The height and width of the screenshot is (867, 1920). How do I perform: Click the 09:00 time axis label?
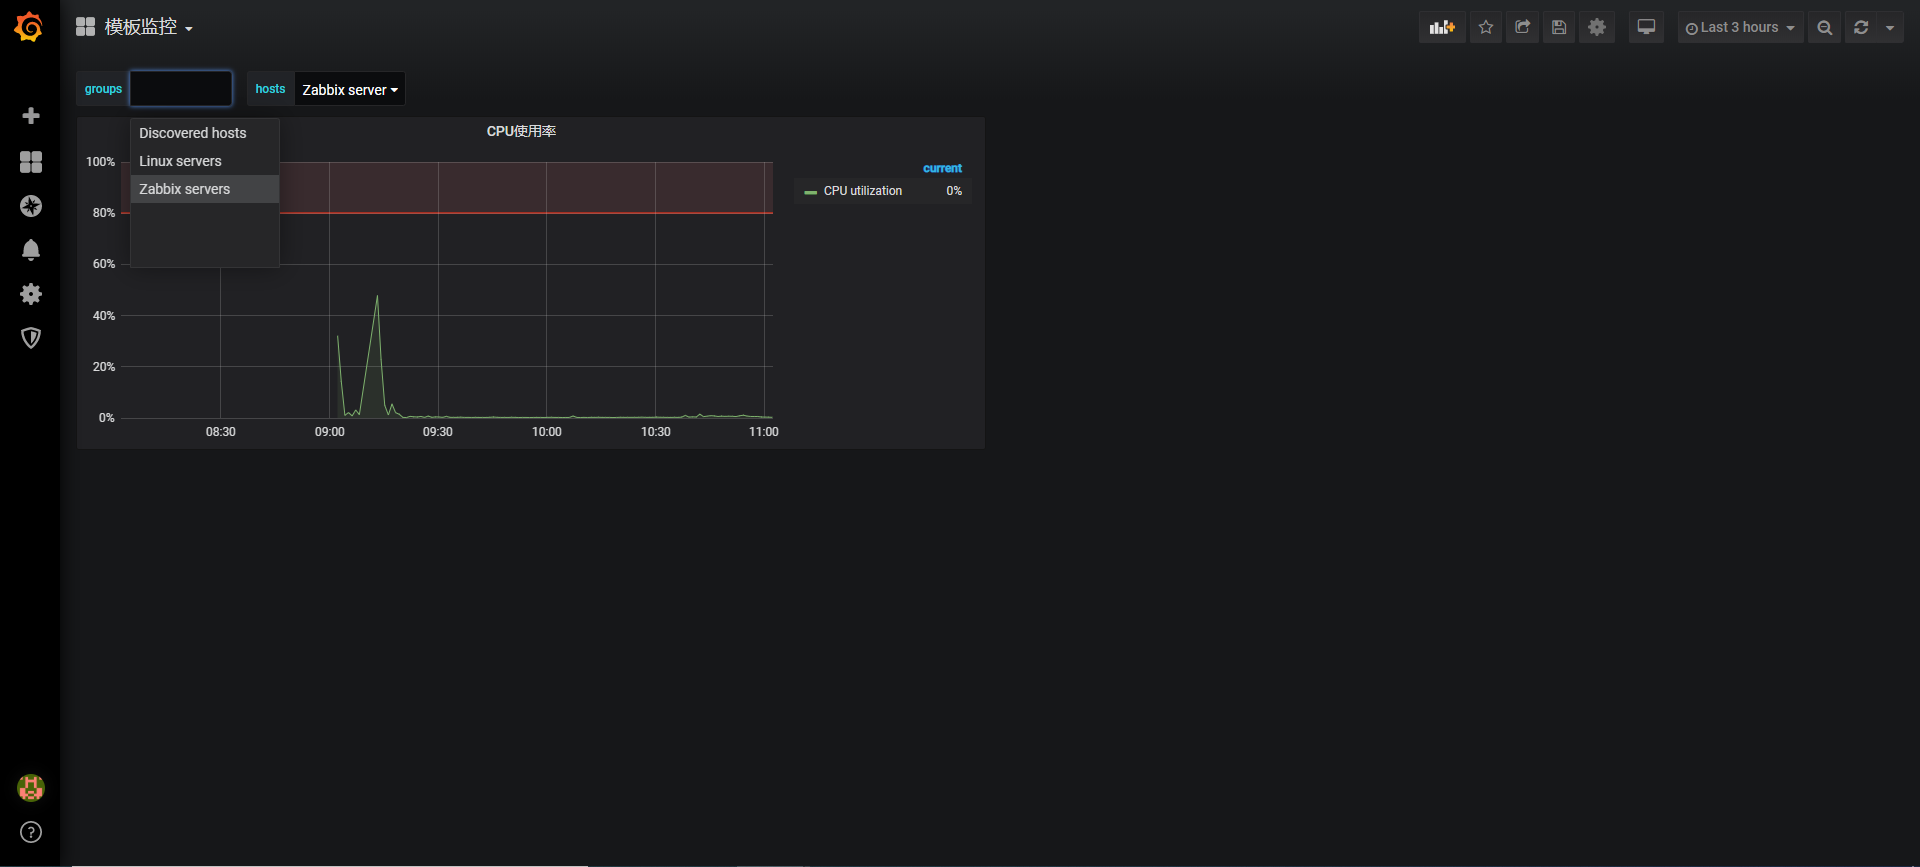click(x=330, y=432)
